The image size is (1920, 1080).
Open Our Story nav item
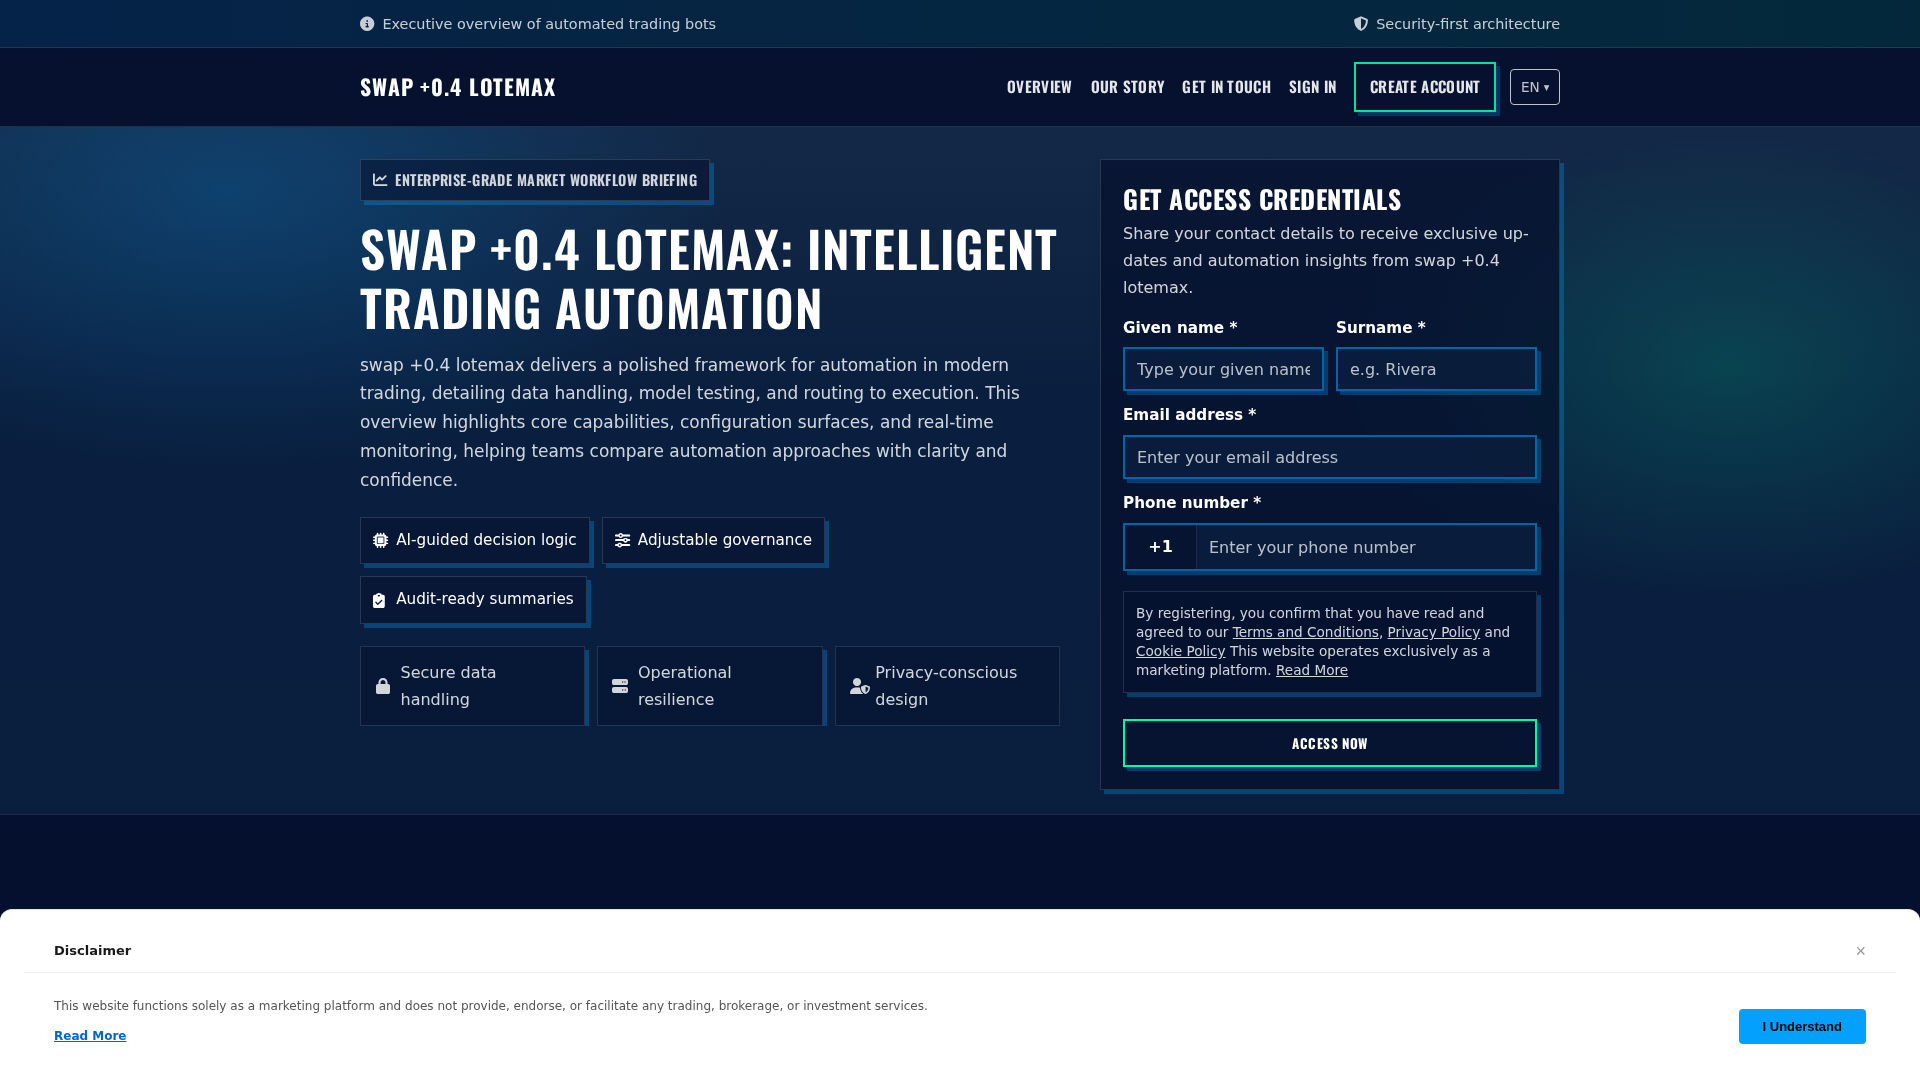click(x=1127, y=87)
